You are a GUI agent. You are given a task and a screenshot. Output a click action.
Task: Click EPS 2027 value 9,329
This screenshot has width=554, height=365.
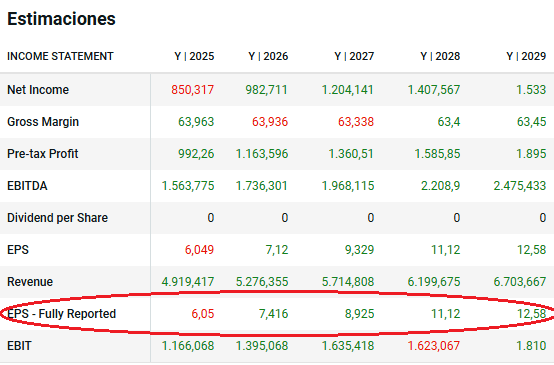click(x=359, y=250)
